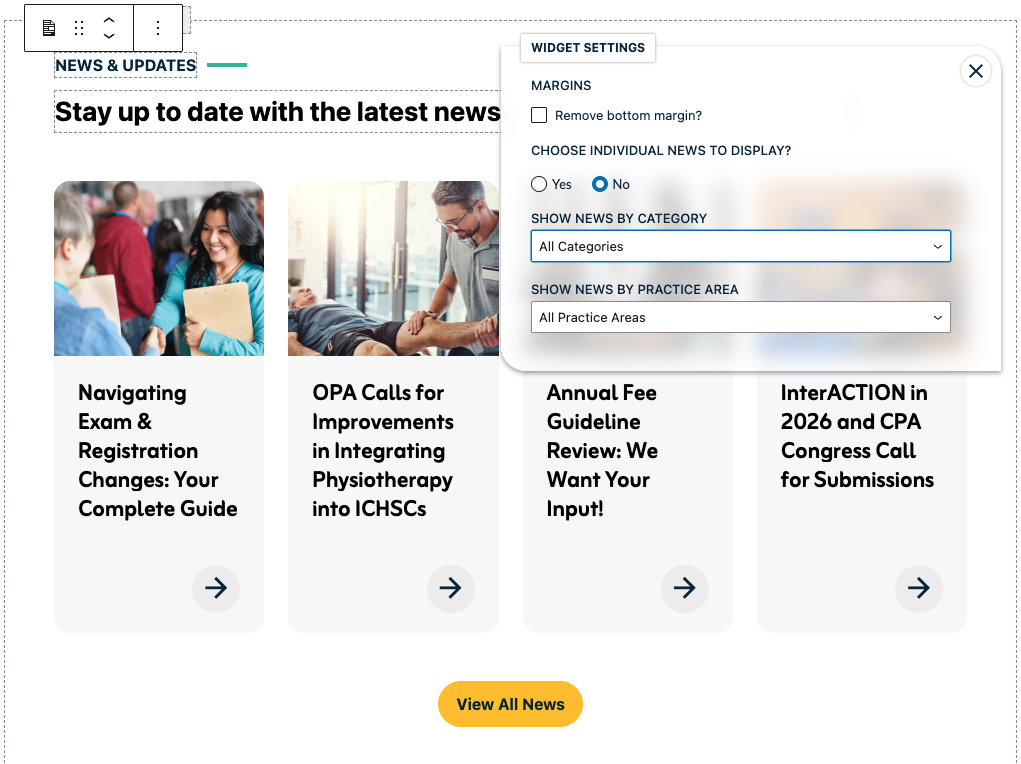The width and height of the screenshot is (1021, 764).
Task: Click the News & Updates heading text
Action: tap(126, 66)
